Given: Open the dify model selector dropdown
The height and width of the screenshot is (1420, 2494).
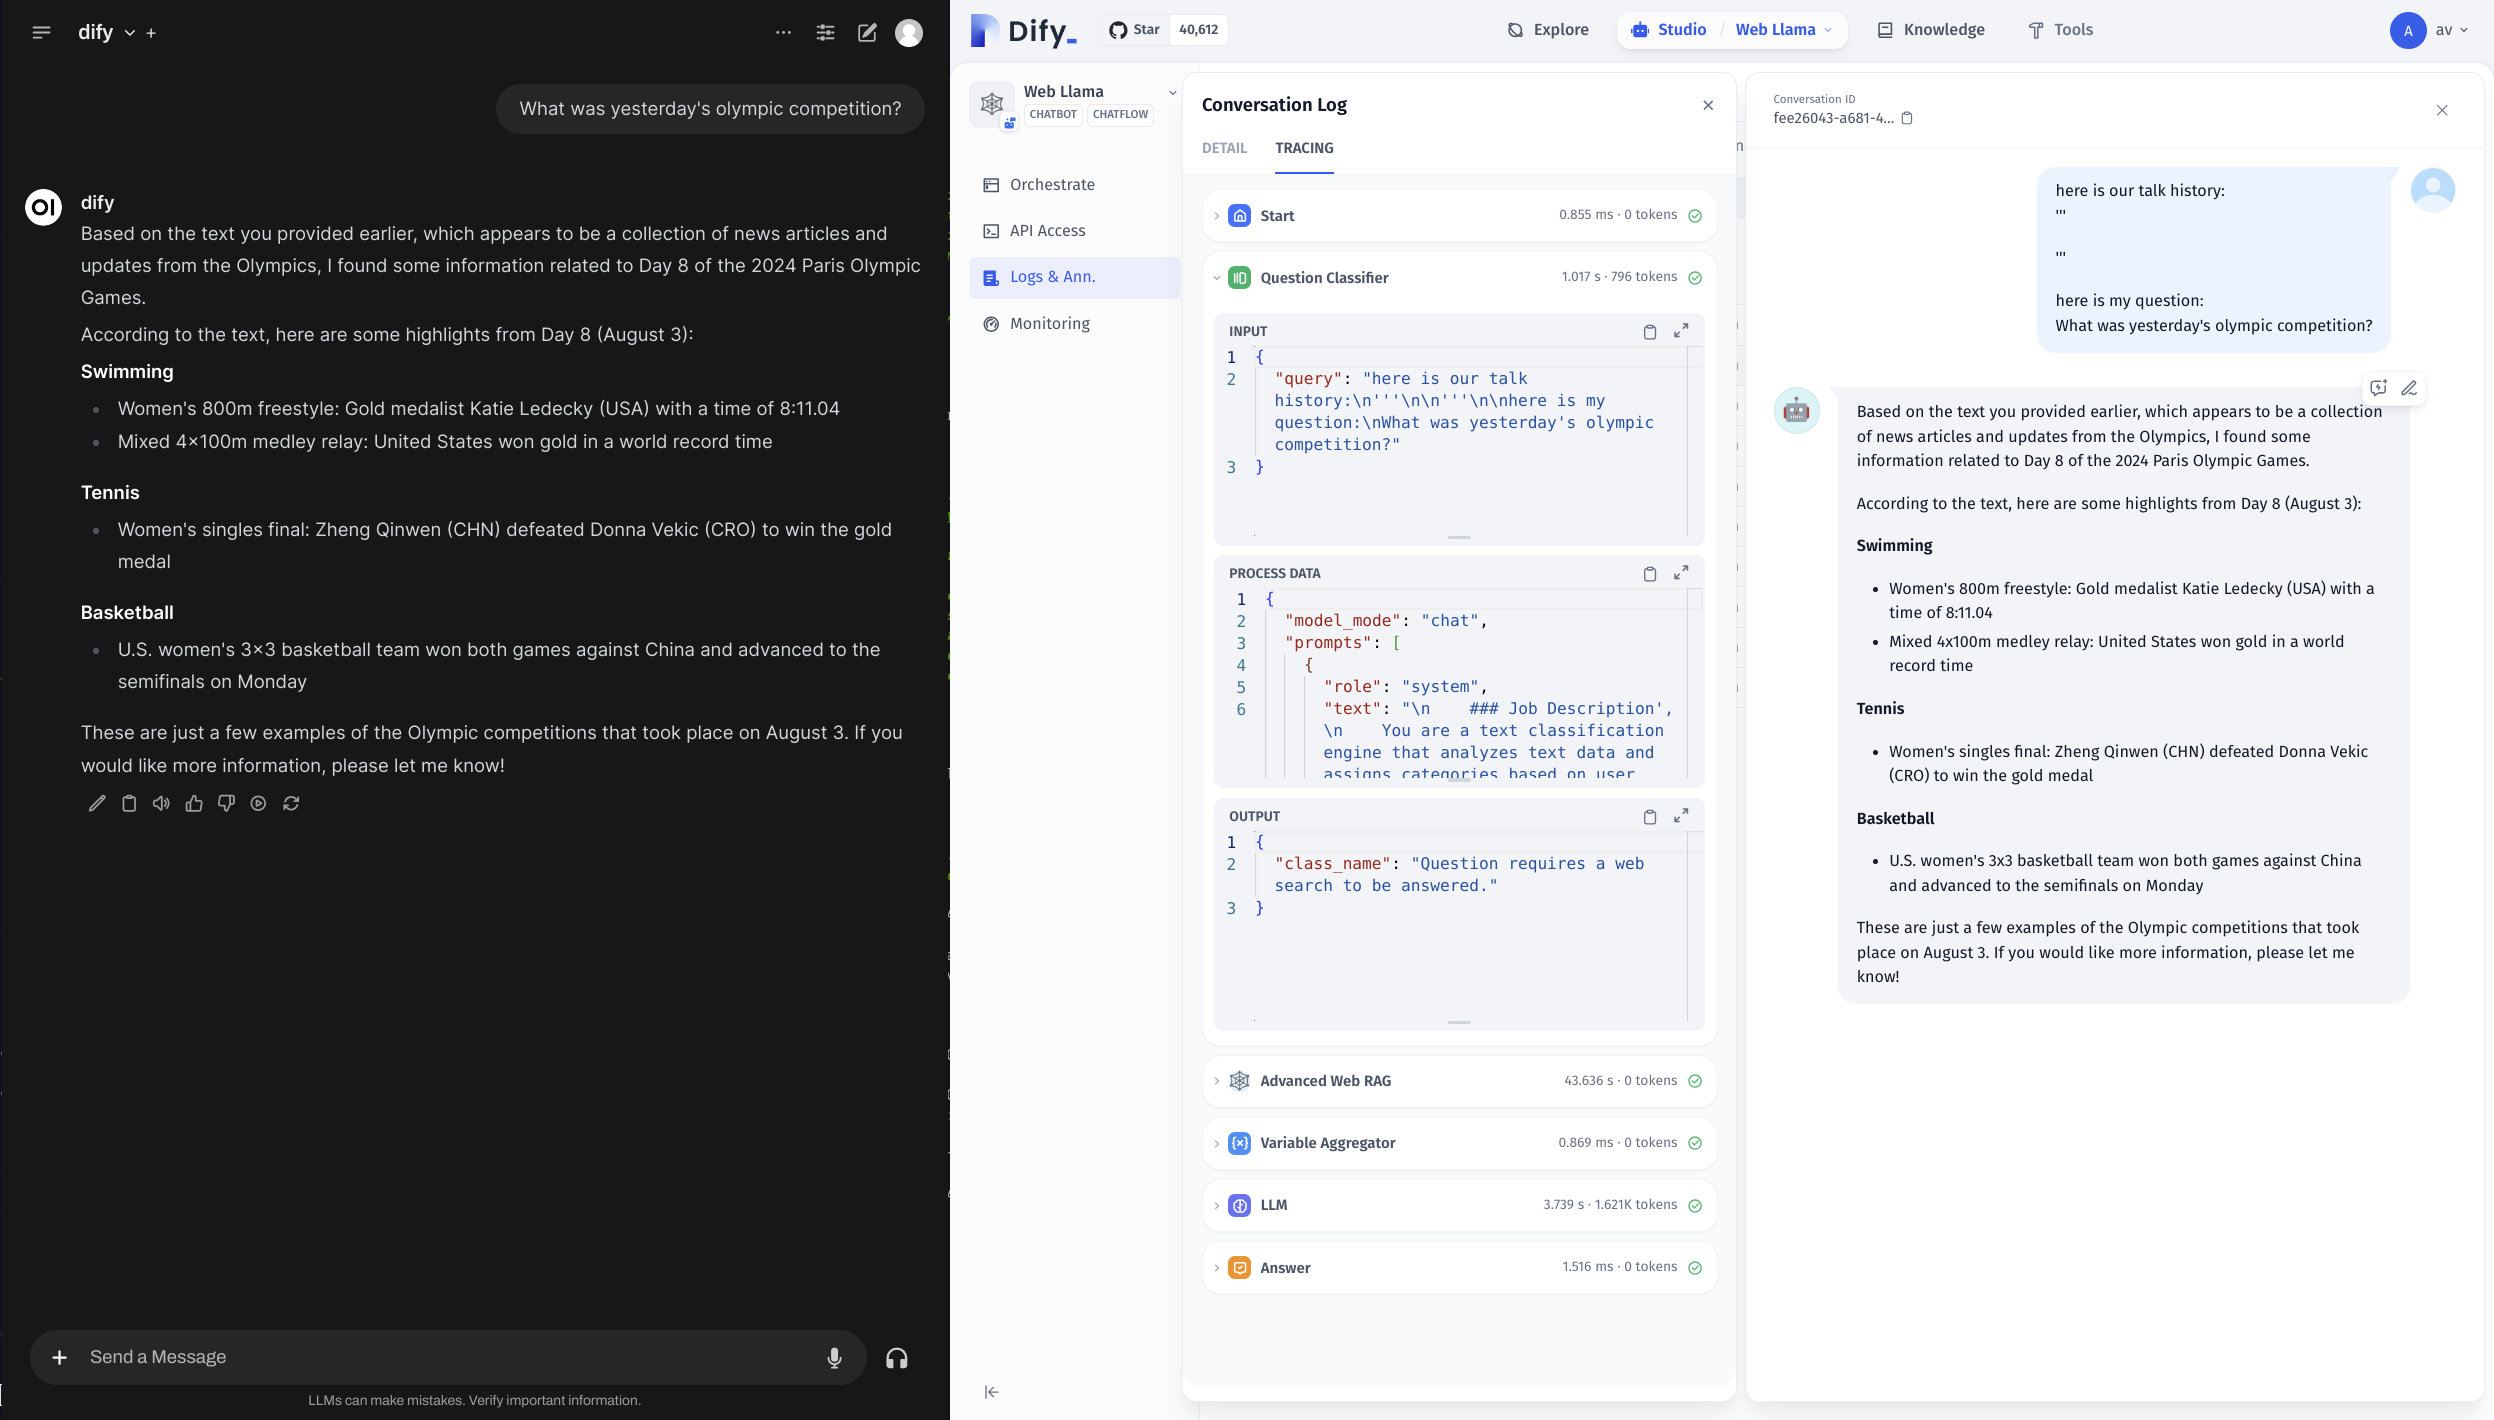Looking at the screenshot, I should click(106, 32).
